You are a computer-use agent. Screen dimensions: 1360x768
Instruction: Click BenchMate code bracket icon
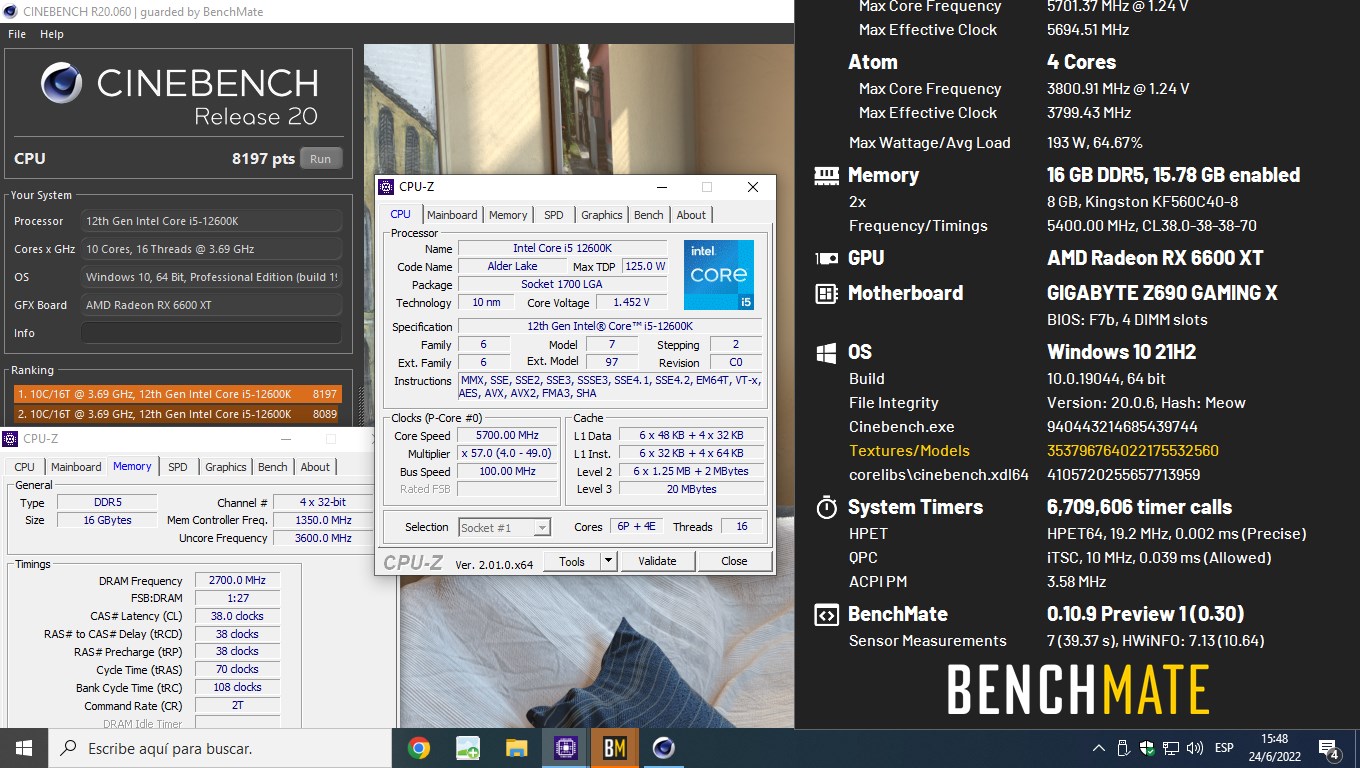point(826,614)
